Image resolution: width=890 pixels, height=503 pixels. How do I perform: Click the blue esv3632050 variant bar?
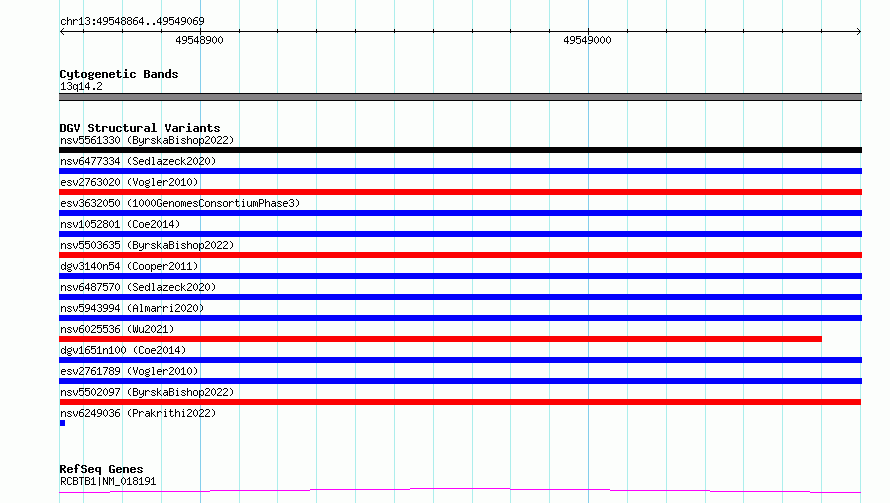tap(460, 213)
